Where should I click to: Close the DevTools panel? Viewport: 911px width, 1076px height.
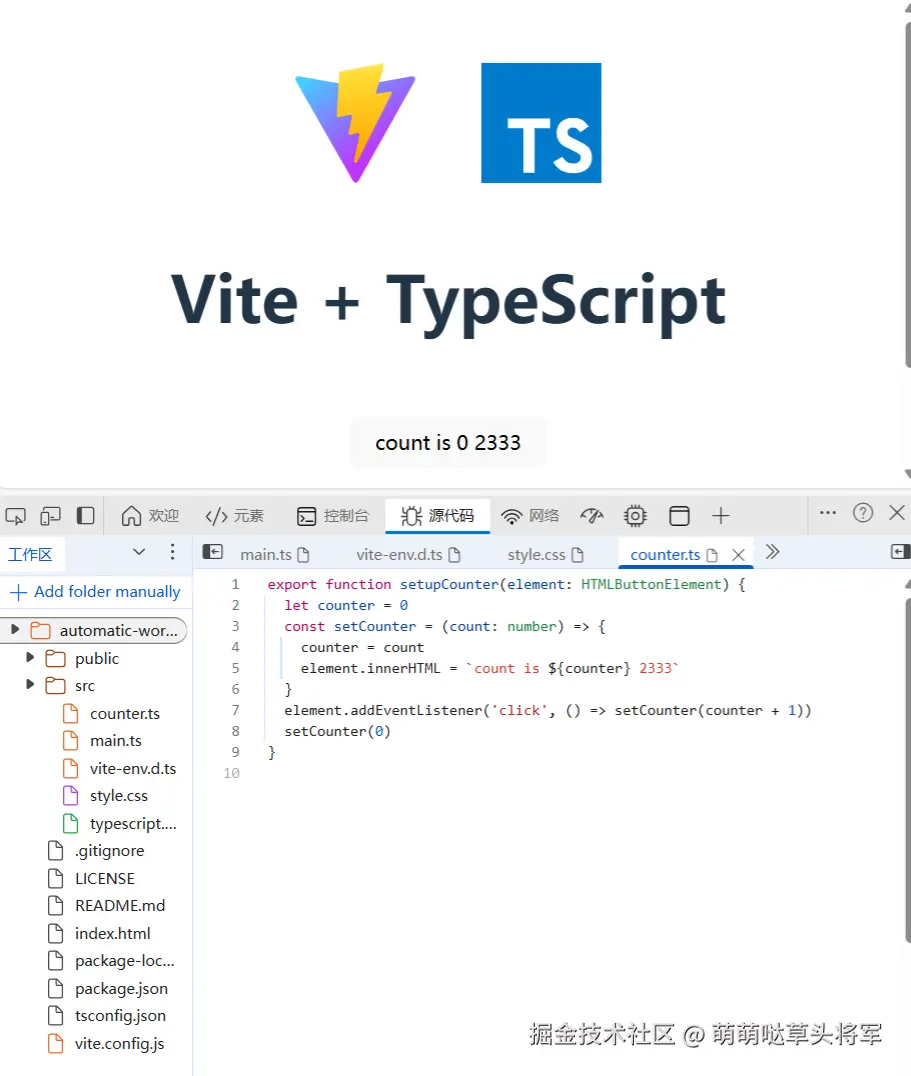point(897,513)
